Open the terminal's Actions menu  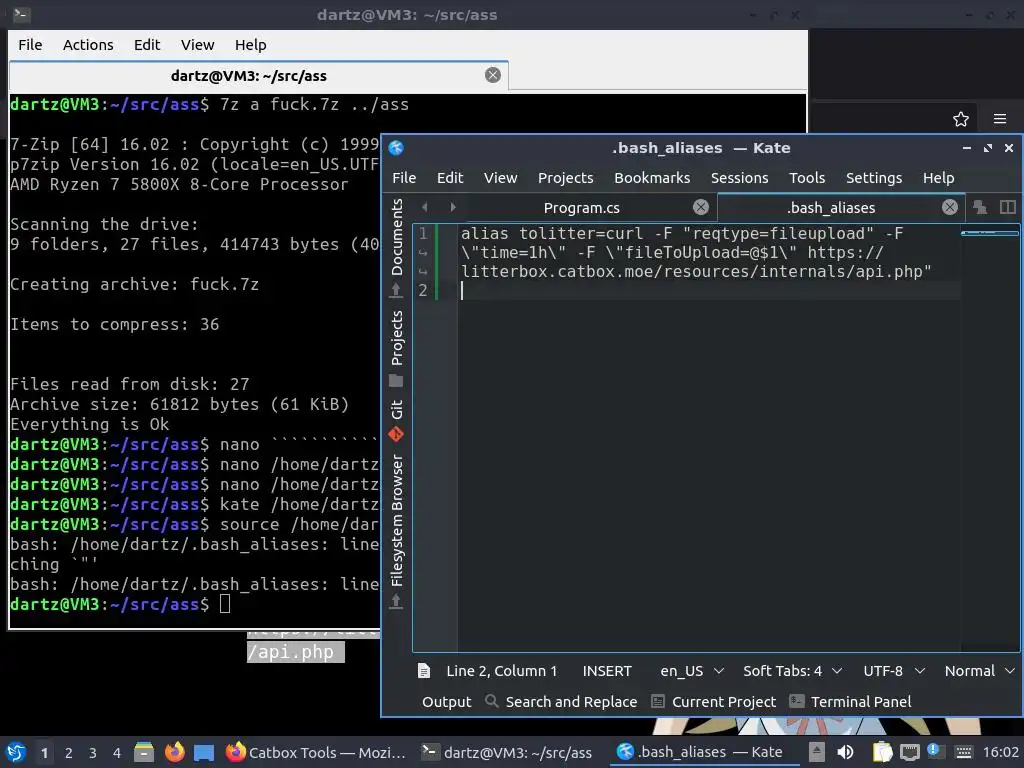pyautogui.click(x=88, y=44)
